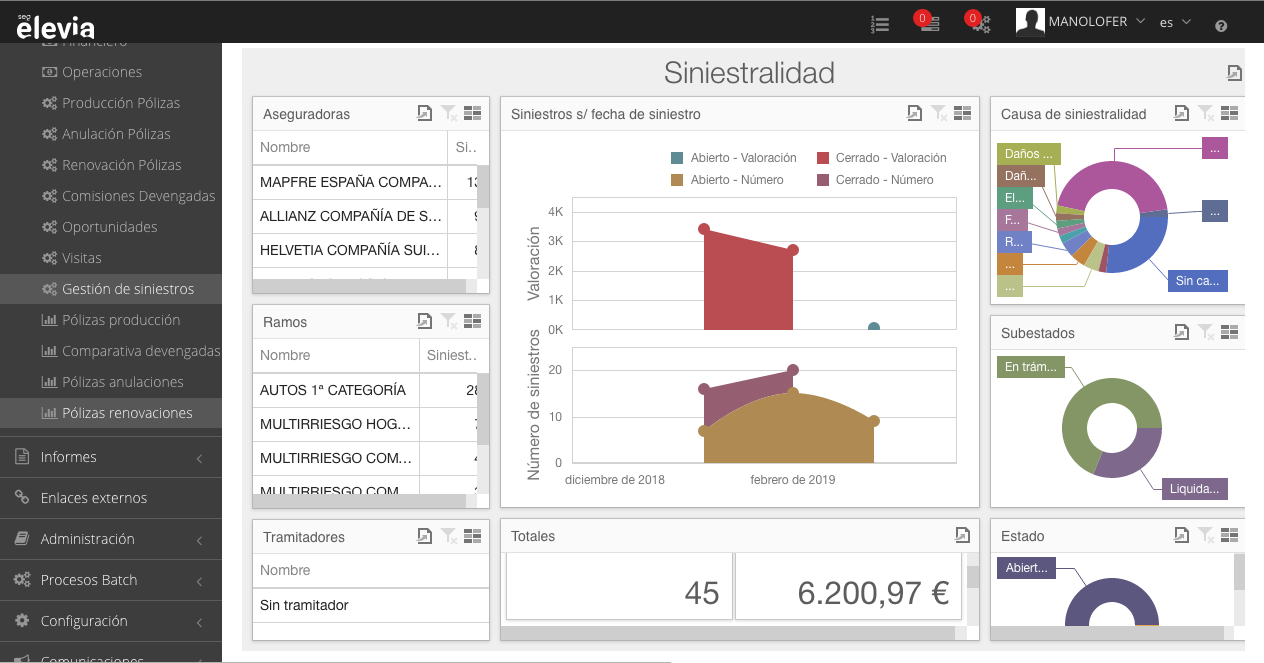Expand the Administración sidebar section
The image size is (1264, 663).
[111, 539]
